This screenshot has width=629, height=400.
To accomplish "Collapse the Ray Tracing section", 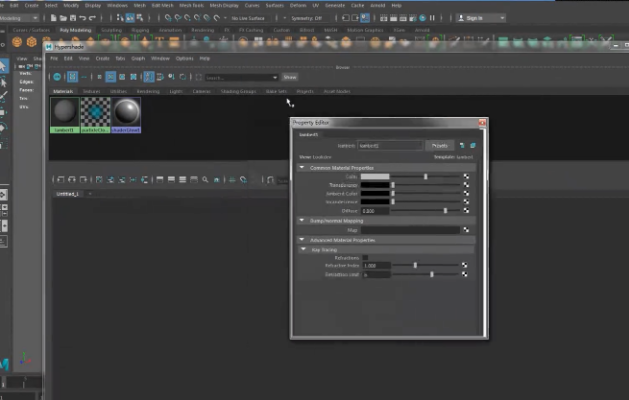I will click(x=303, y=249).
